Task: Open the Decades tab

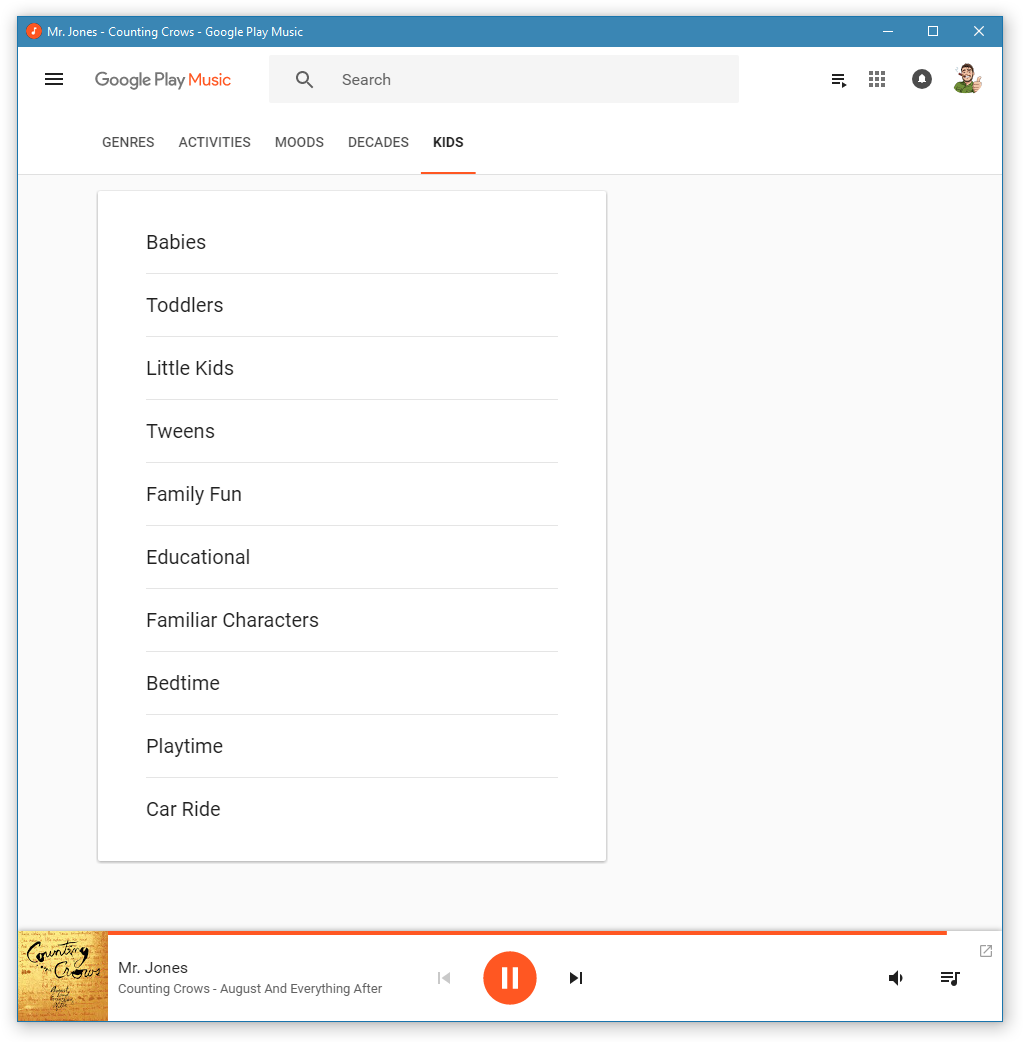Action: (x=378, y=142)
